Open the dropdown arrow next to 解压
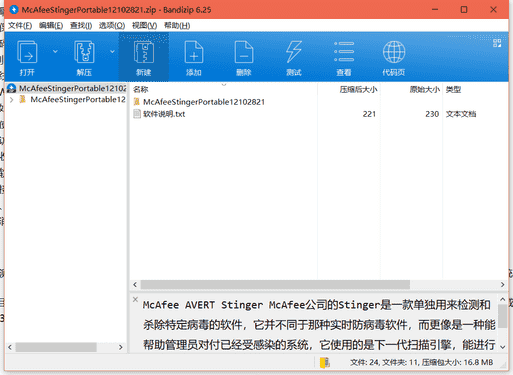Screen dimensions: 513x375 click(x=112, y=52)
